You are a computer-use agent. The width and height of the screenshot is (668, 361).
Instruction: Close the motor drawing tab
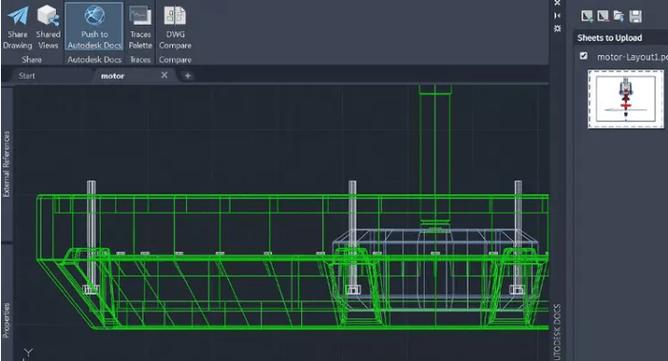[164, 75]
